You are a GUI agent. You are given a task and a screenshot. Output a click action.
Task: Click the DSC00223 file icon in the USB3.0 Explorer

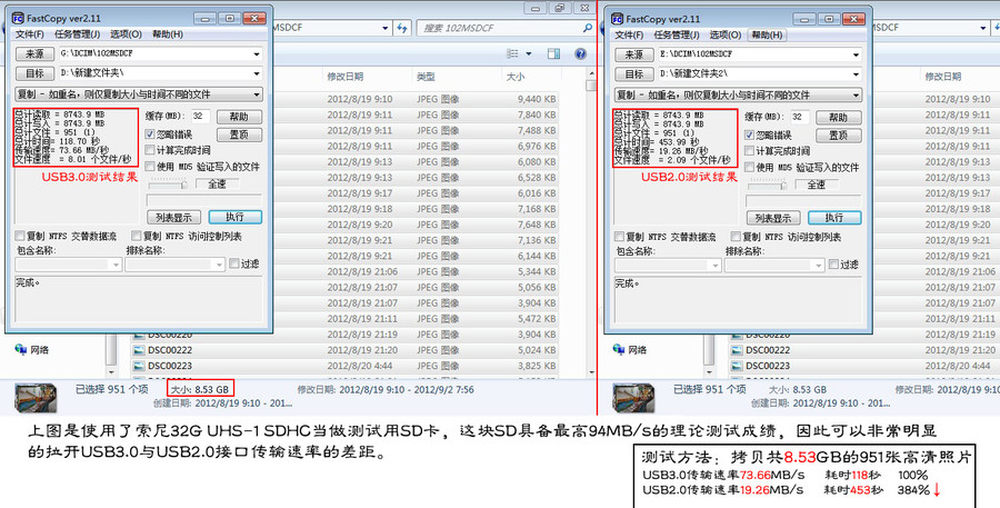pyautogui.click(x=137, y=366)
